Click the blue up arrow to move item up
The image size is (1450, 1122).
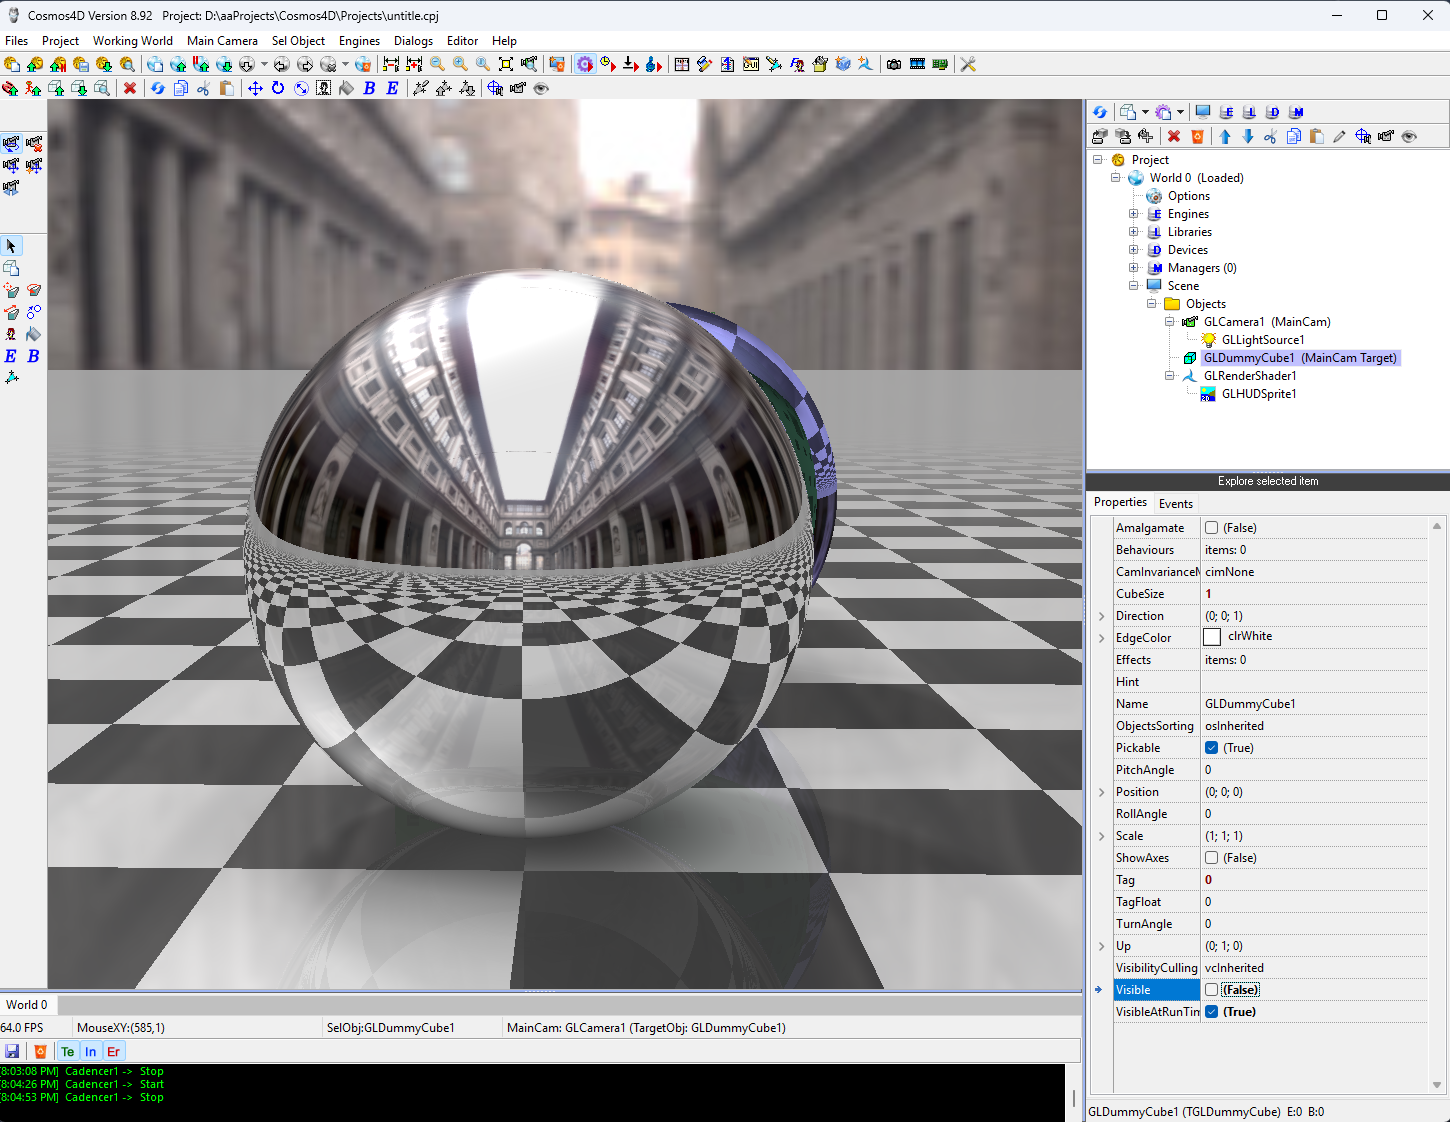(x=1225, y=136)
